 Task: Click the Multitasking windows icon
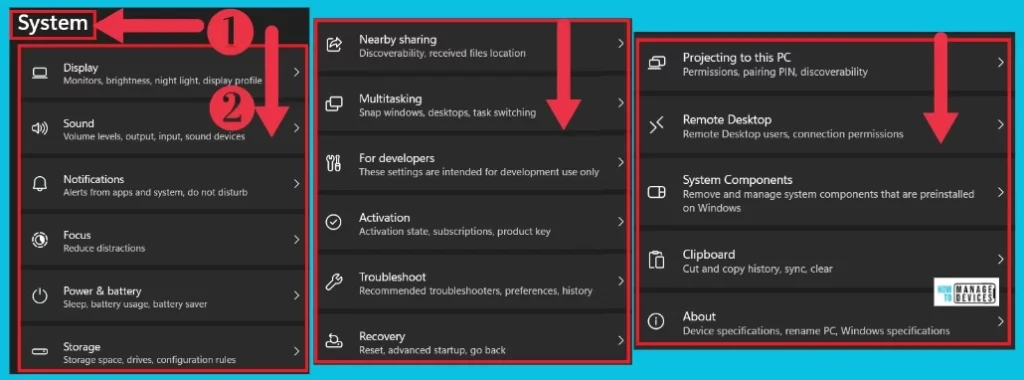(x=334, y=104)
